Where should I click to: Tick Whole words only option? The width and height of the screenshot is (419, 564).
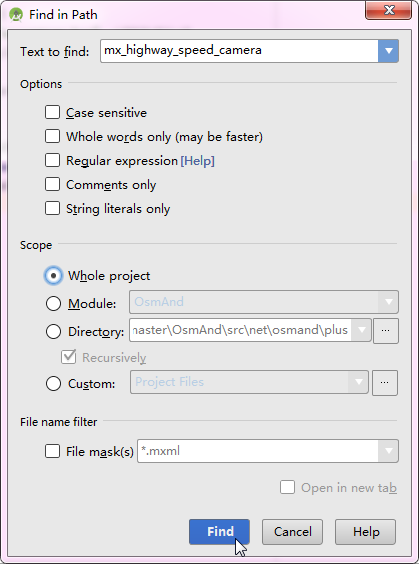[53, 137]
